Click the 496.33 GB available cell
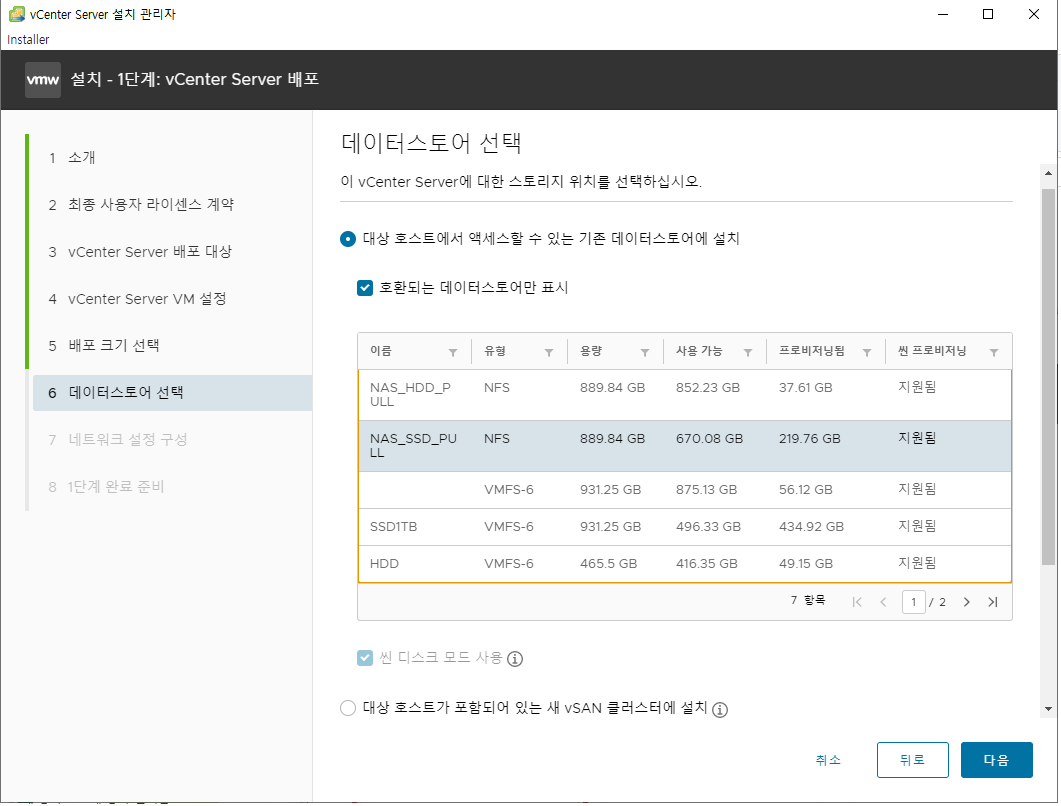1061x806 pixels. (x=708, y=527)
